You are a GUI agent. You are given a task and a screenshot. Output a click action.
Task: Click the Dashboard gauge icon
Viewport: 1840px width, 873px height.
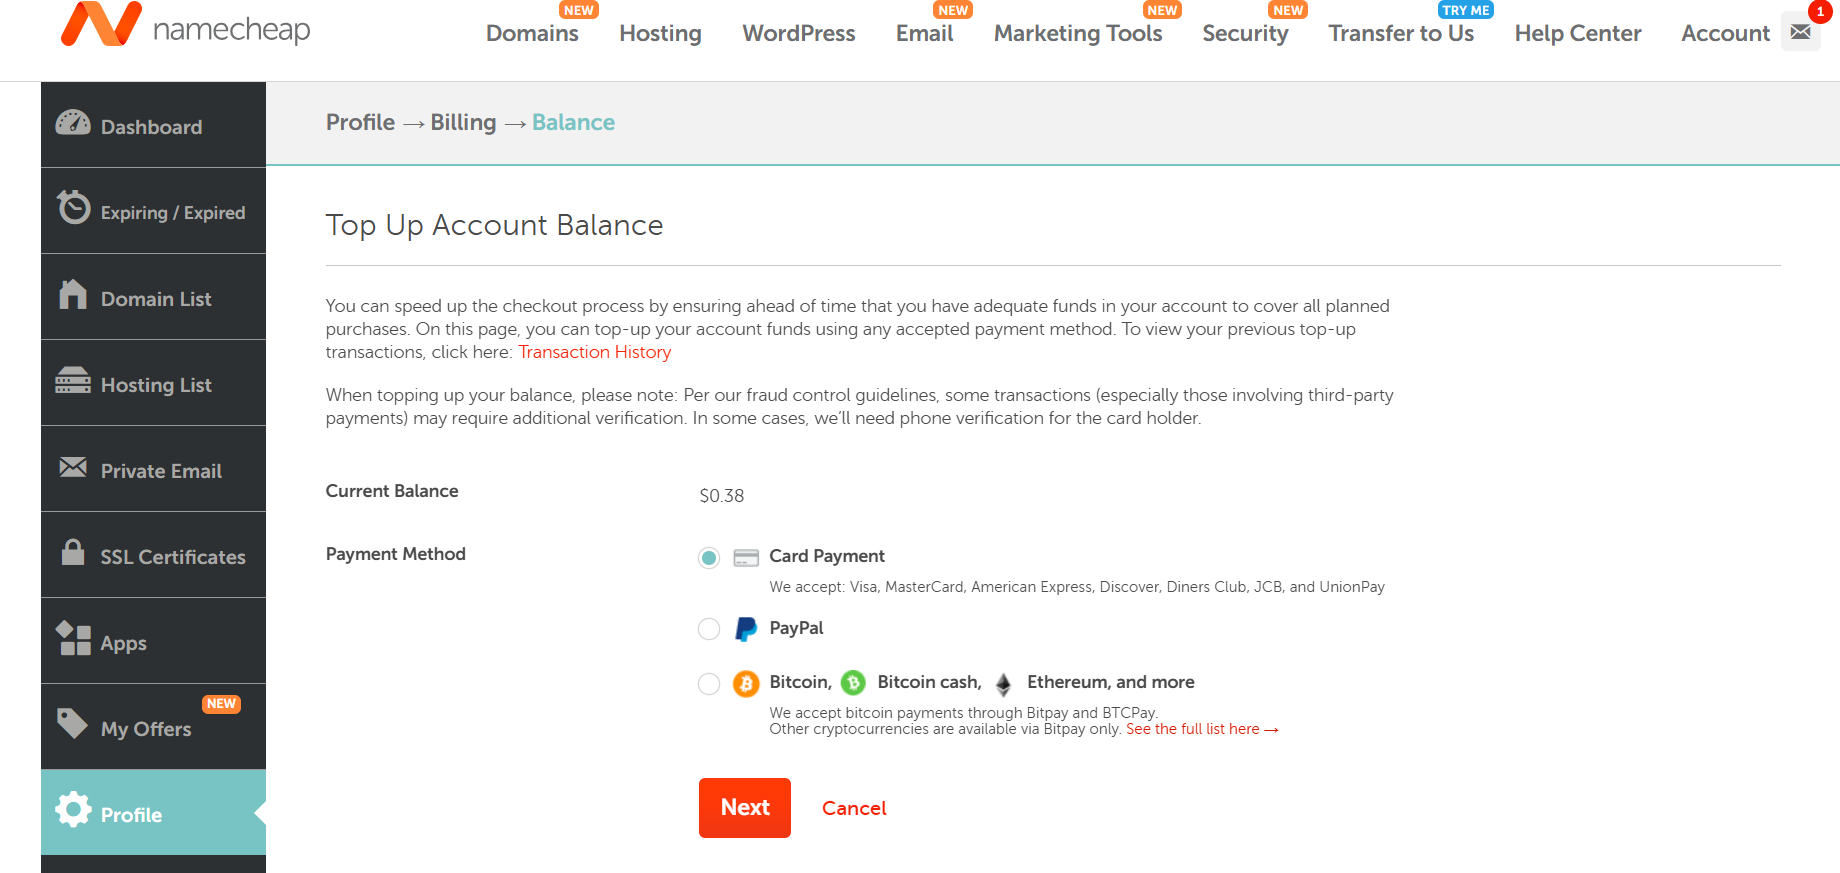[73, 123]
